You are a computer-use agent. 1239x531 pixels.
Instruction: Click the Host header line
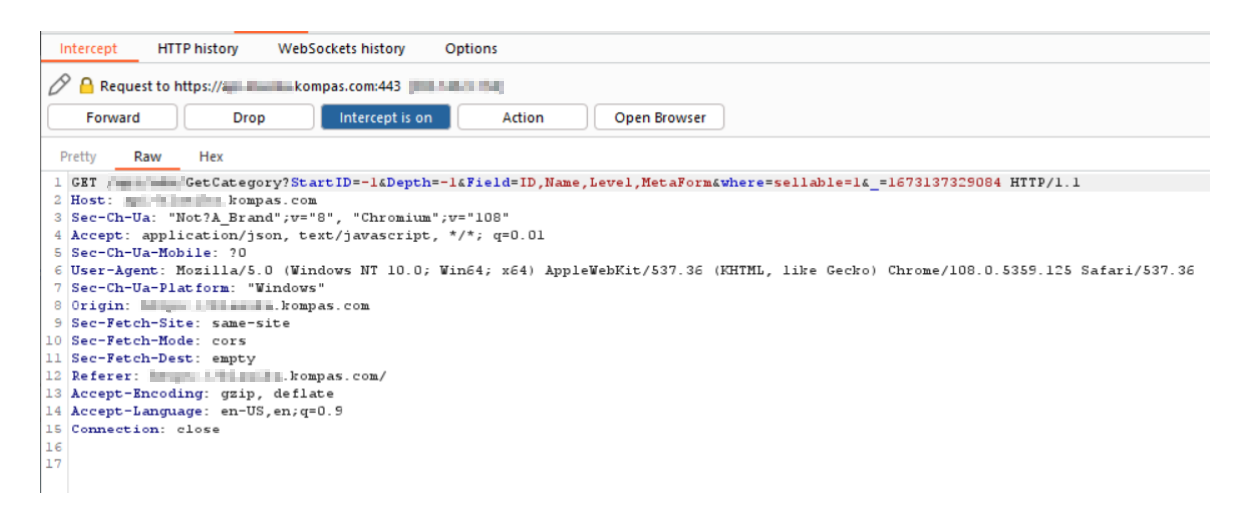tap(200, 201)
